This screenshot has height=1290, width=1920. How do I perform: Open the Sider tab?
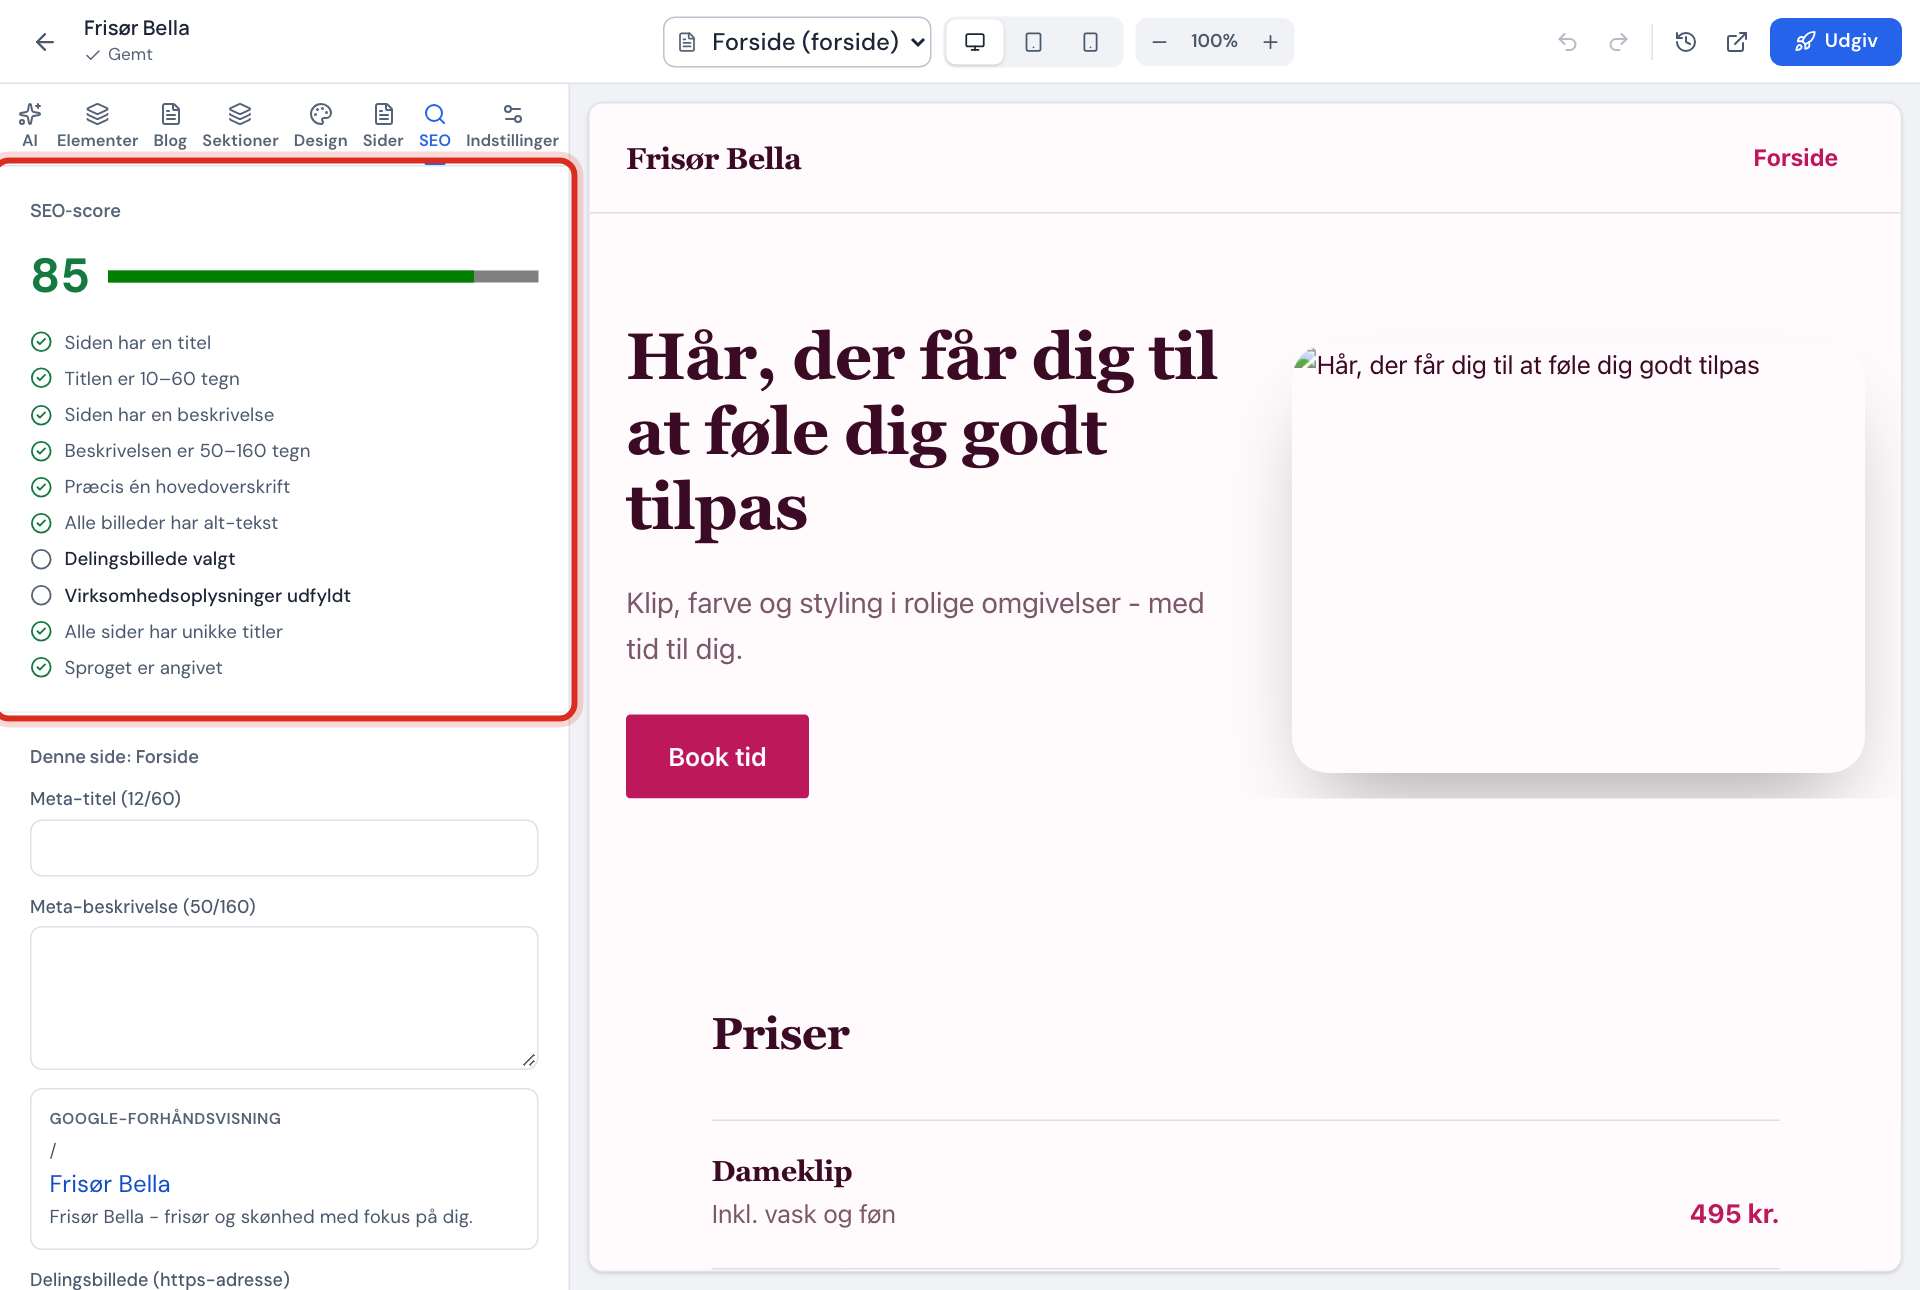coord(383,125)
